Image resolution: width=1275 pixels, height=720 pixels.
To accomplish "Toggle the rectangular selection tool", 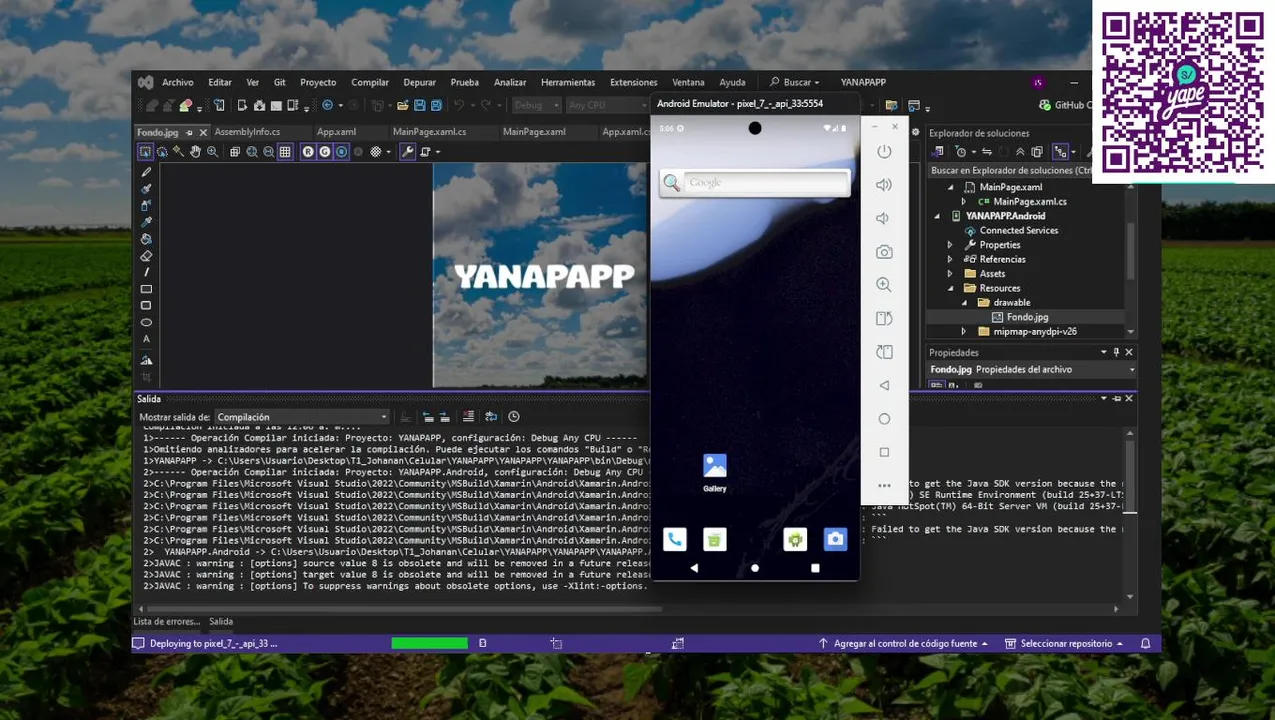I will point(145,152).
